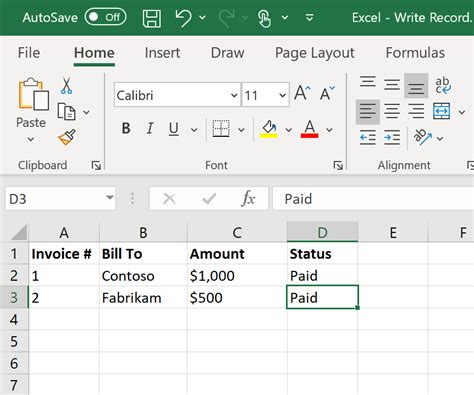The width and height of the screenshot is (474, 395).
Task: Click the Undo arrow icon
Action: coord(183,18)
